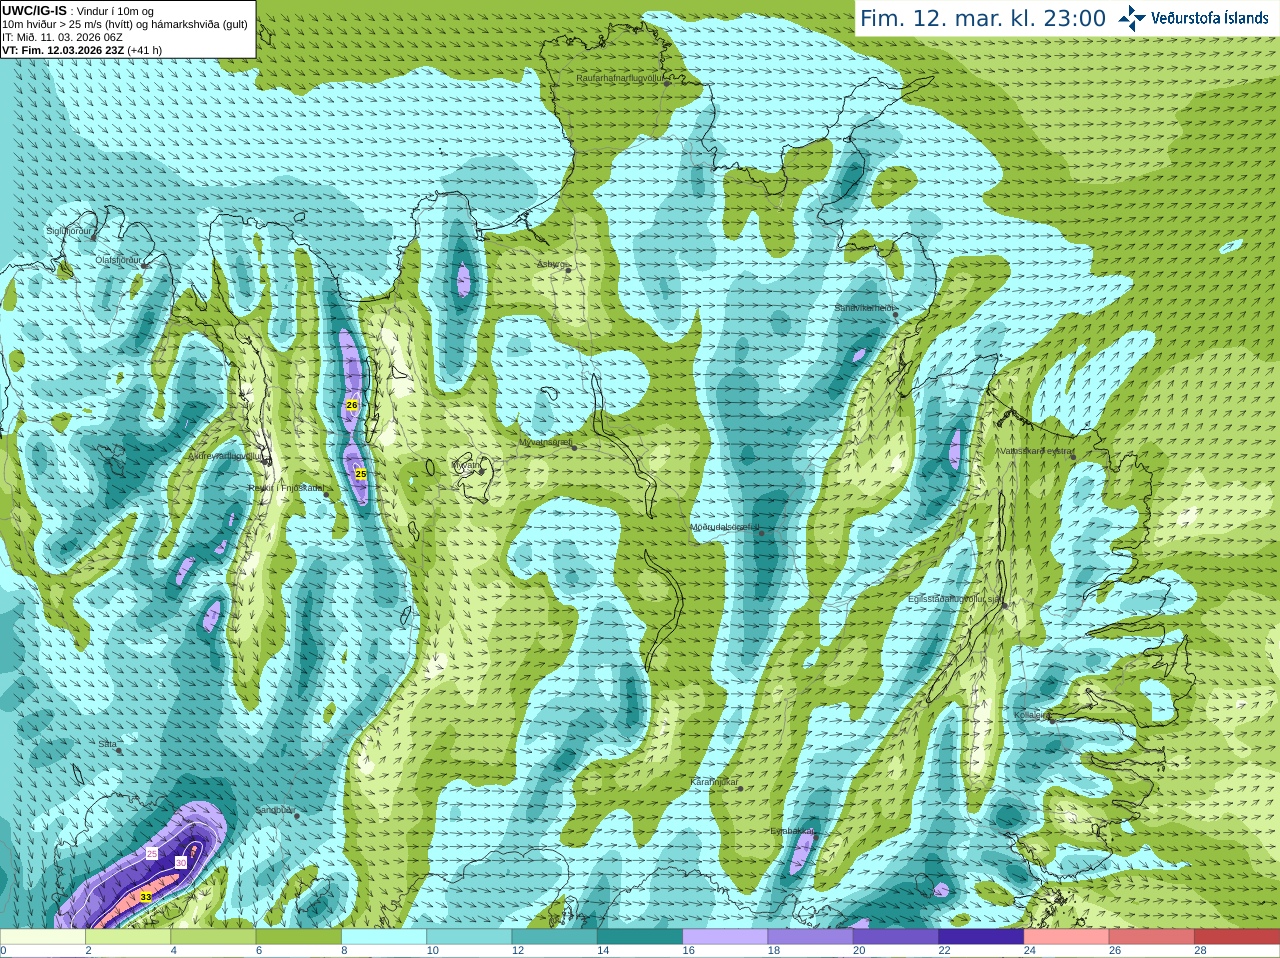Viewport: 1280px width, 958px height.
Task: Select the 18–20 m/s legend color
Action: [811, 937]
